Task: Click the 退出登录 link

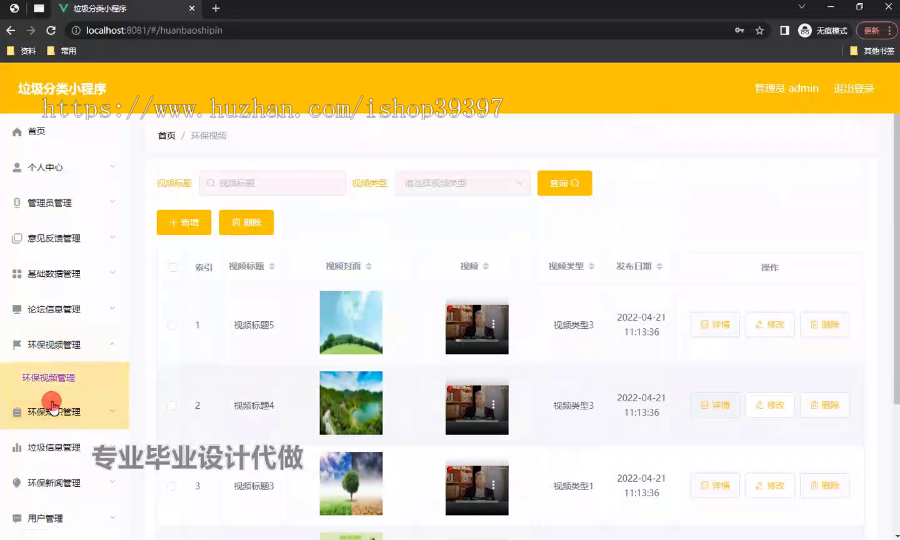Action: (x=854, y=88)
